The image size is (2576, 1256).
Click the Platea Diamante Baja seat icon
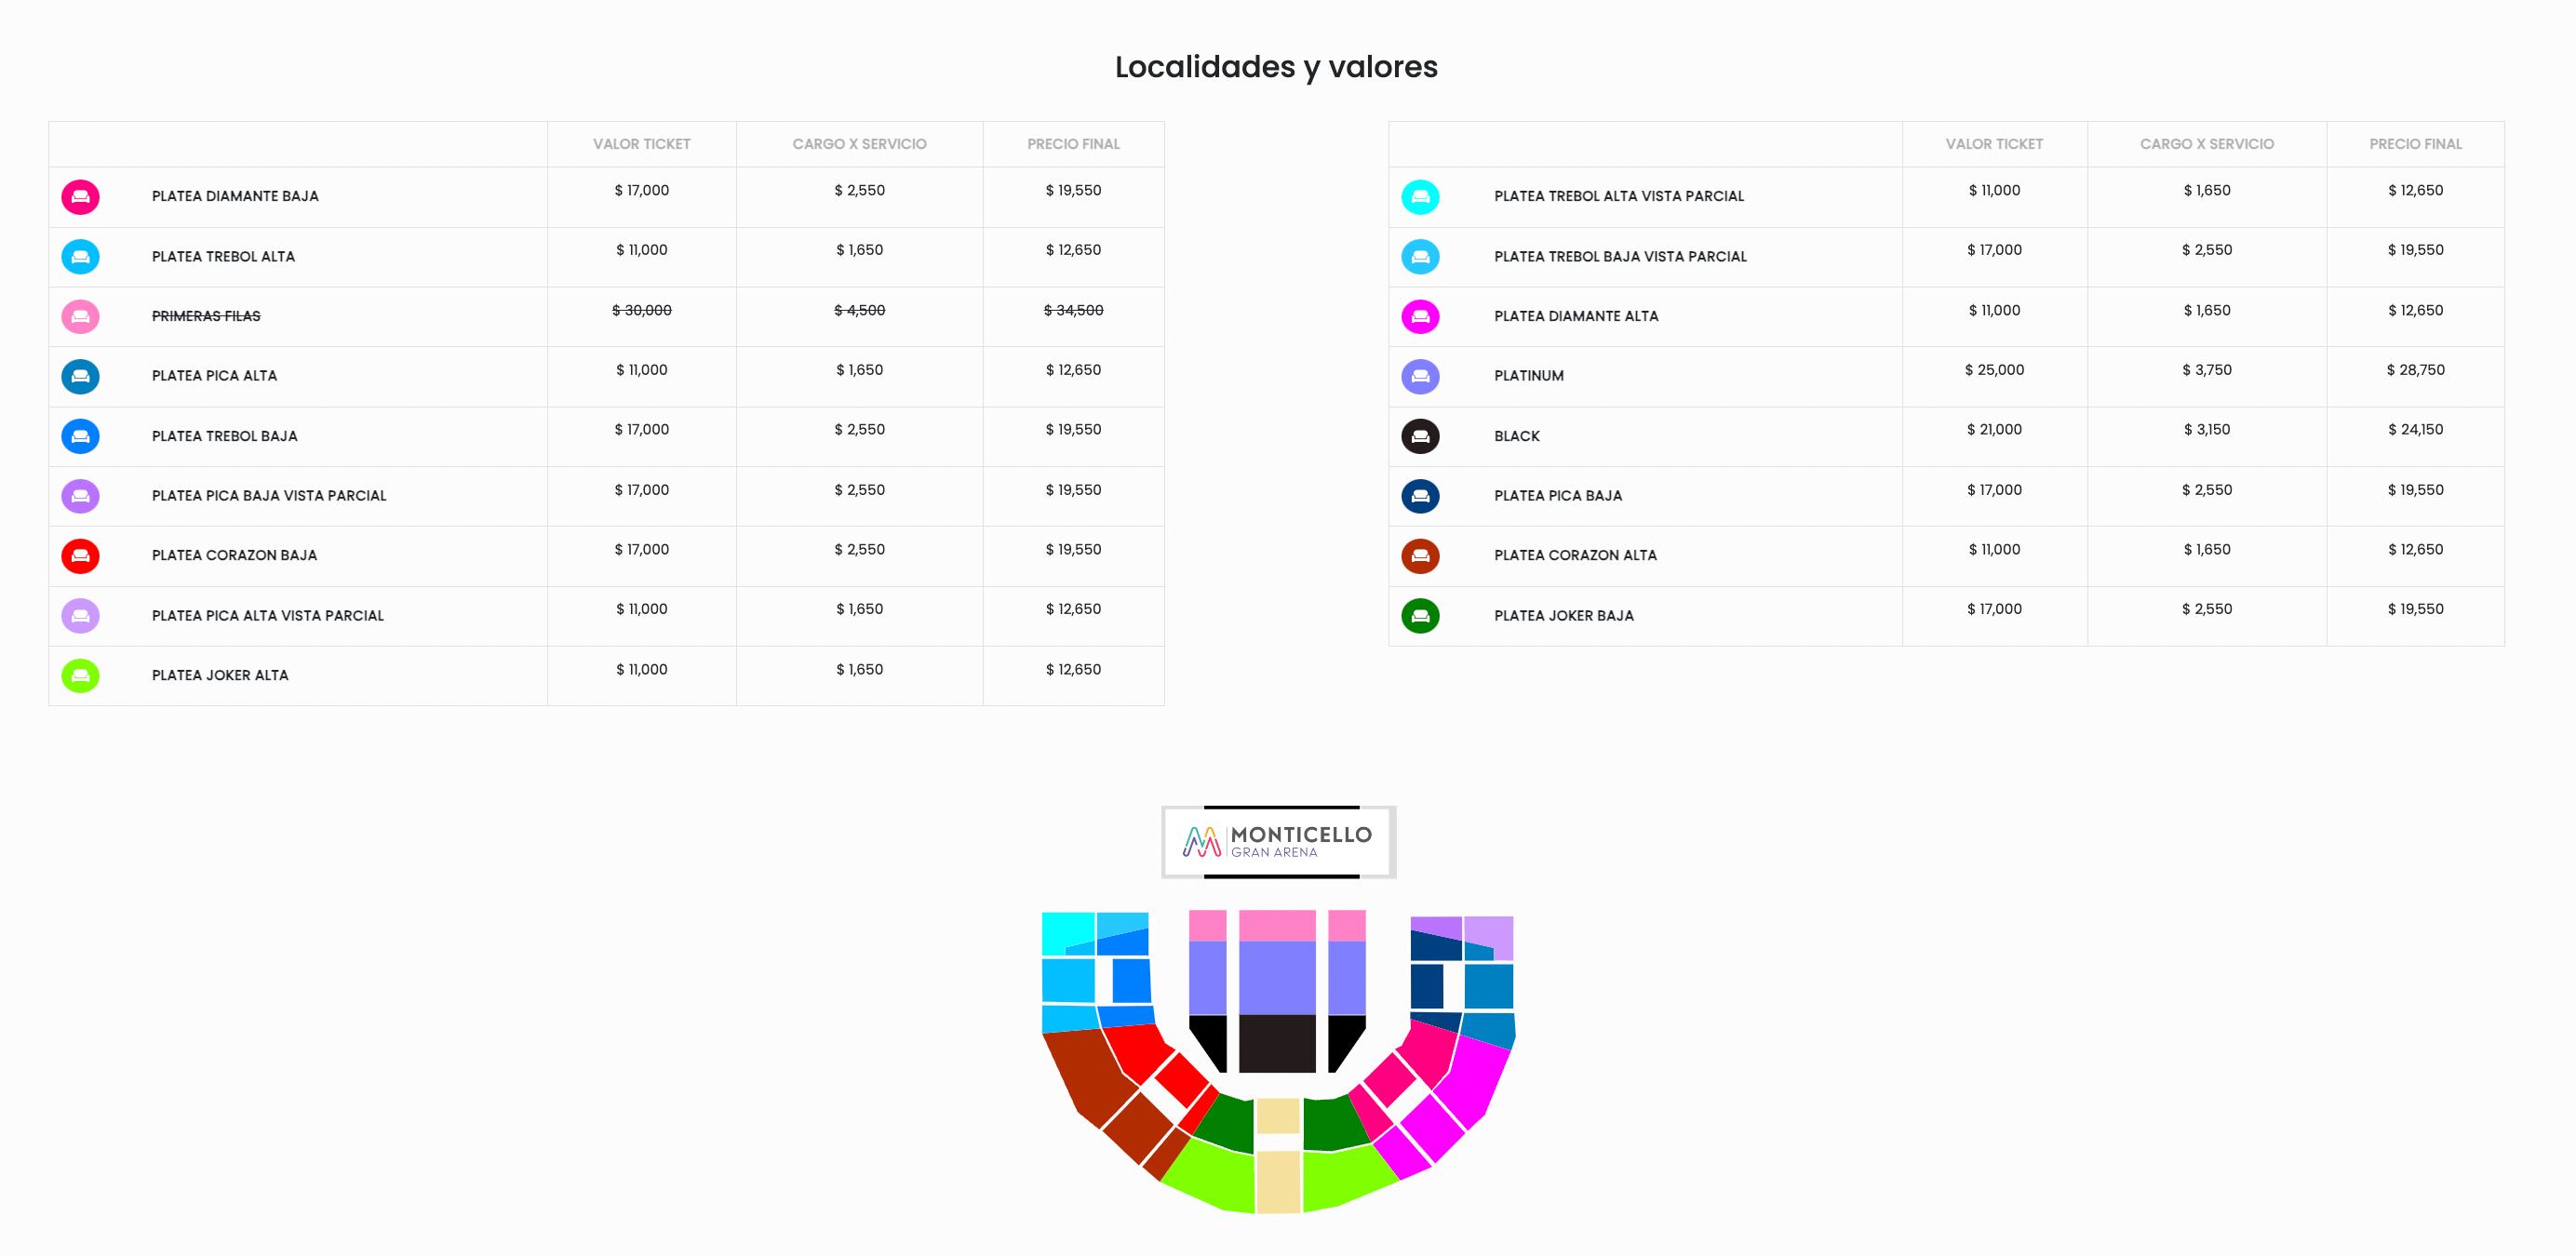point(80,197)
